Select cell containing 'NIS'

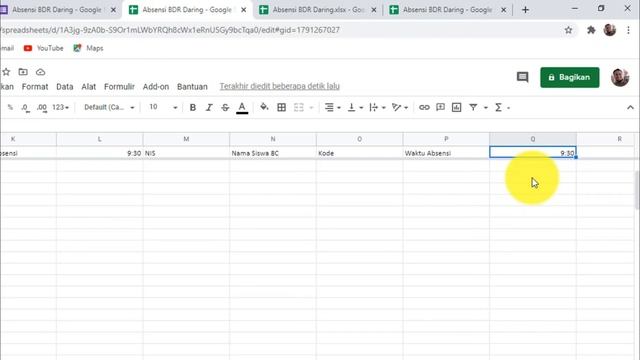pyautogui.click(x=186, y=153)
